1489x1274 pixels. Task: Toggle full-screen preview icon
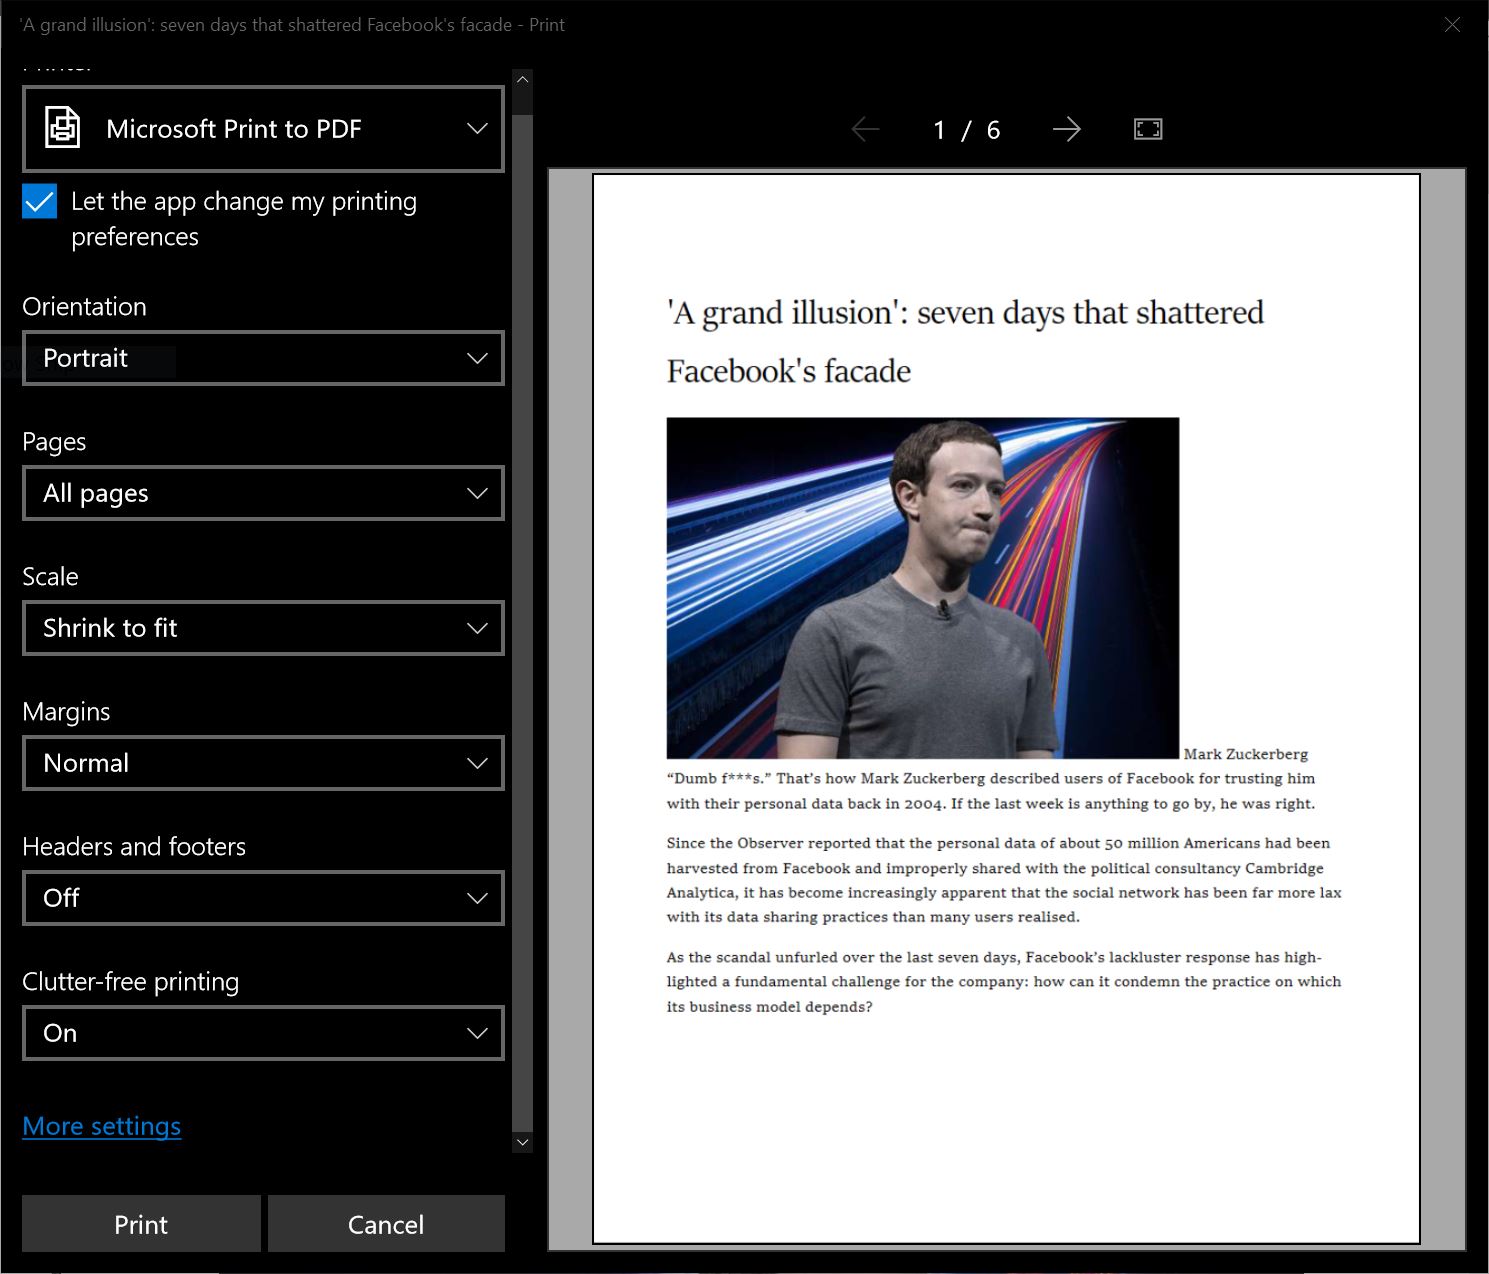(1148, 129)
